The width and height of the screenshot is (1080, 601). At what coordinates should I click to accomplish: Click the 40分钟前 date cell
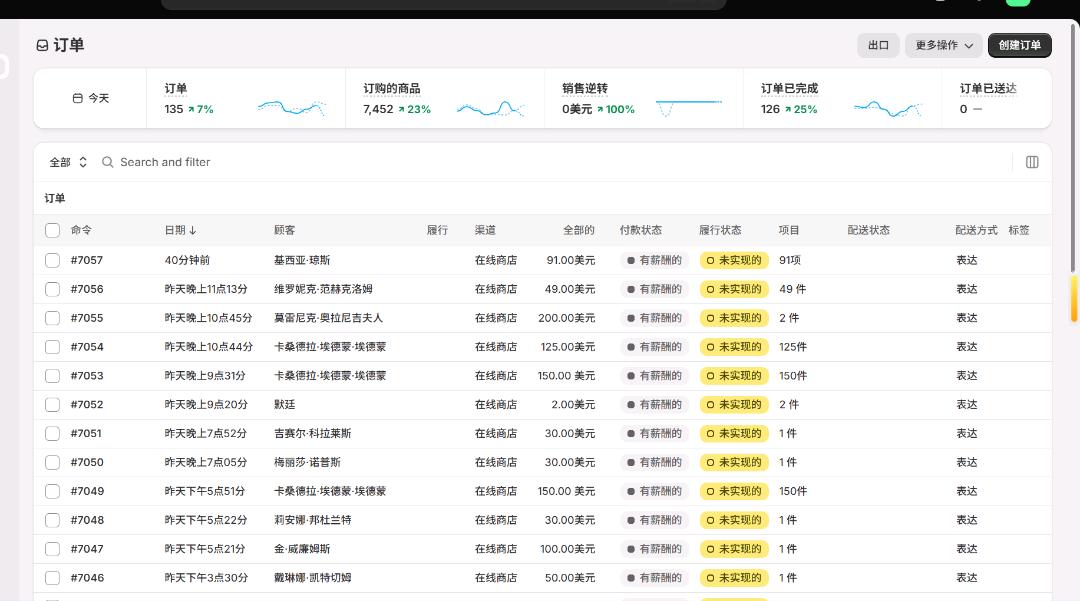coord(187,260)
